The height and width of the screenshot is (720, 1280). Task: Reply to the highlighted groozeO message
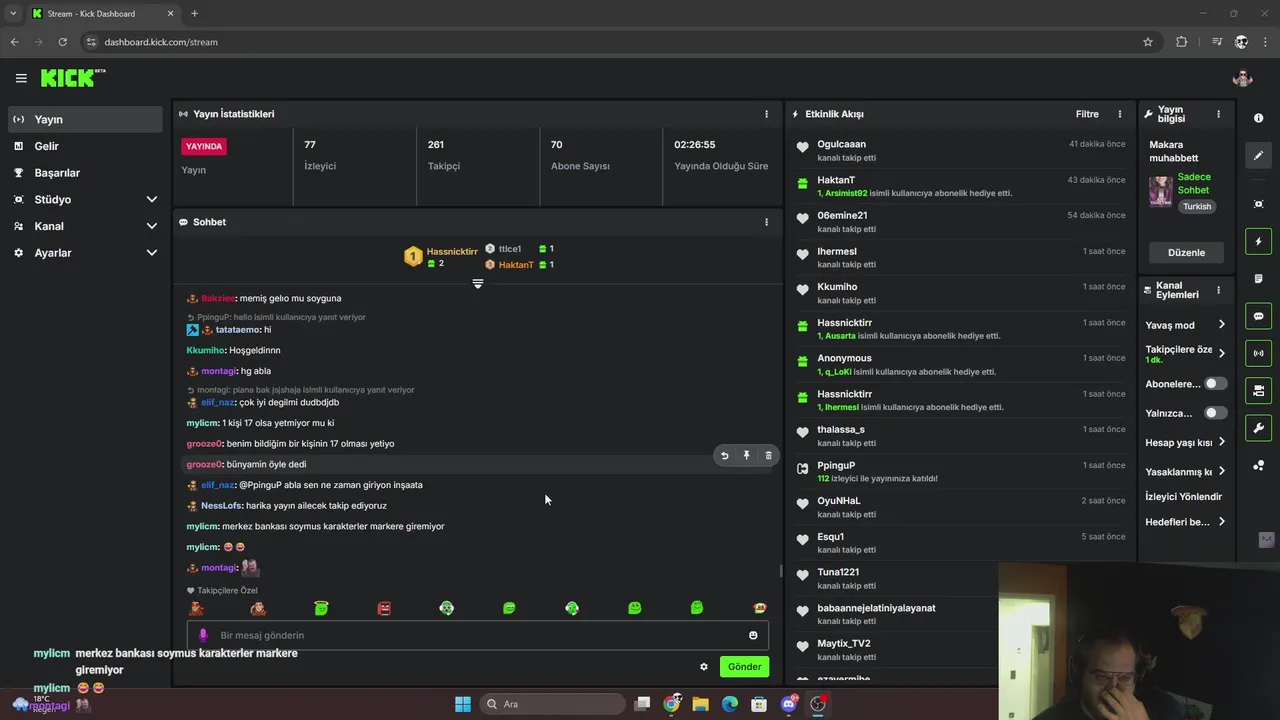(725, 455)
